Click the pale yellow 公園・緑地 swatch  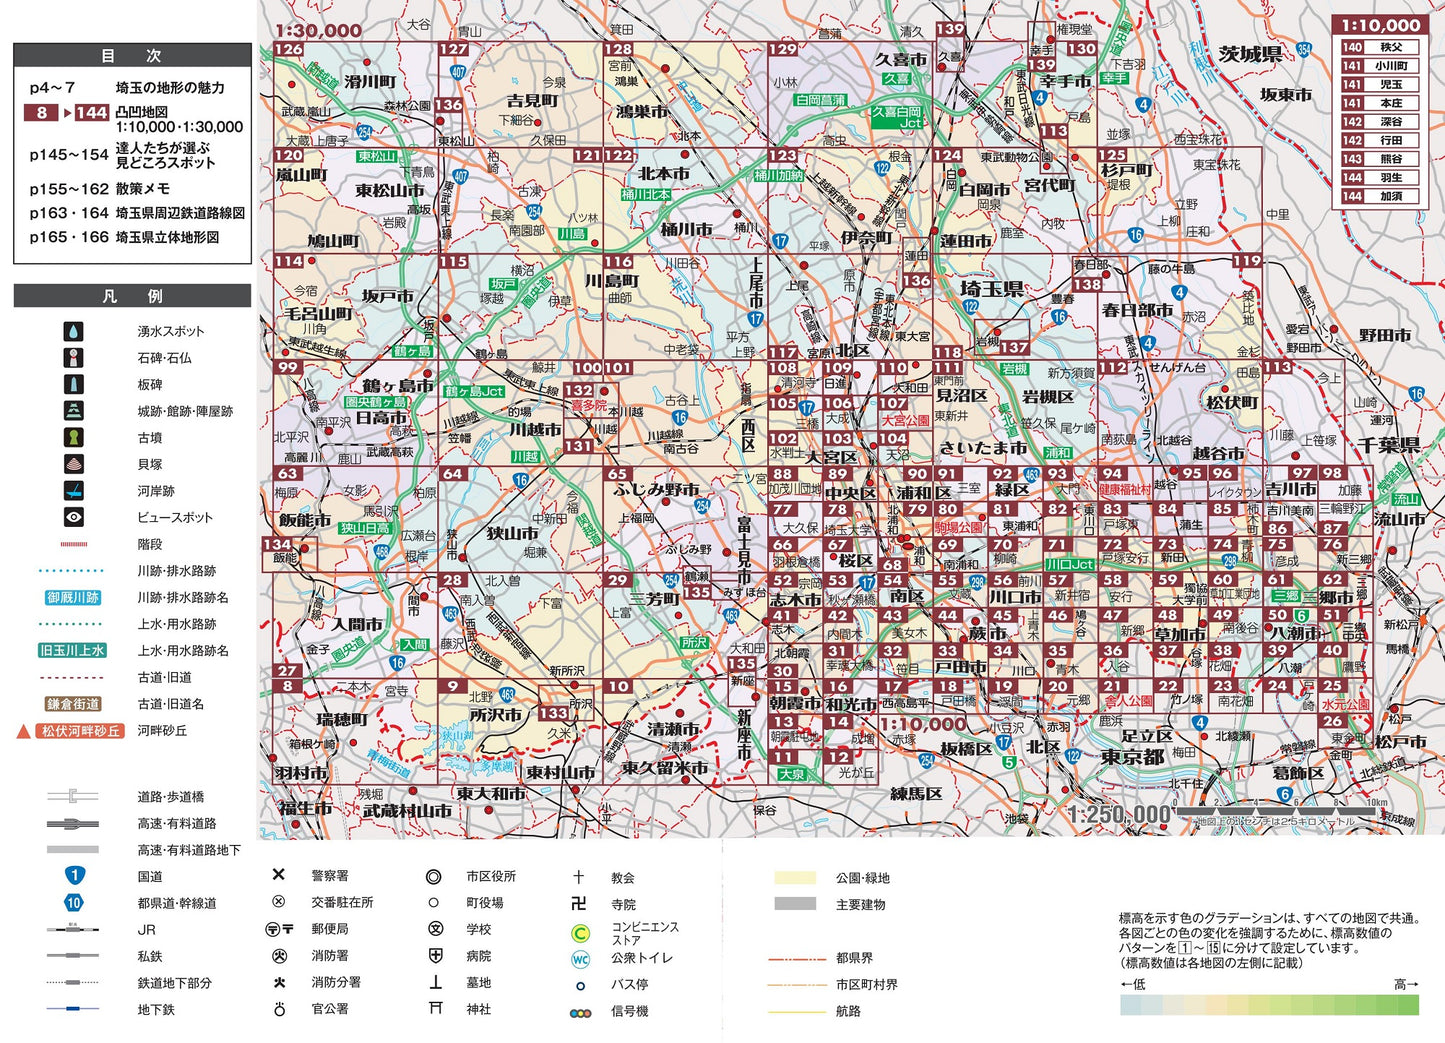tap(794, 877)
